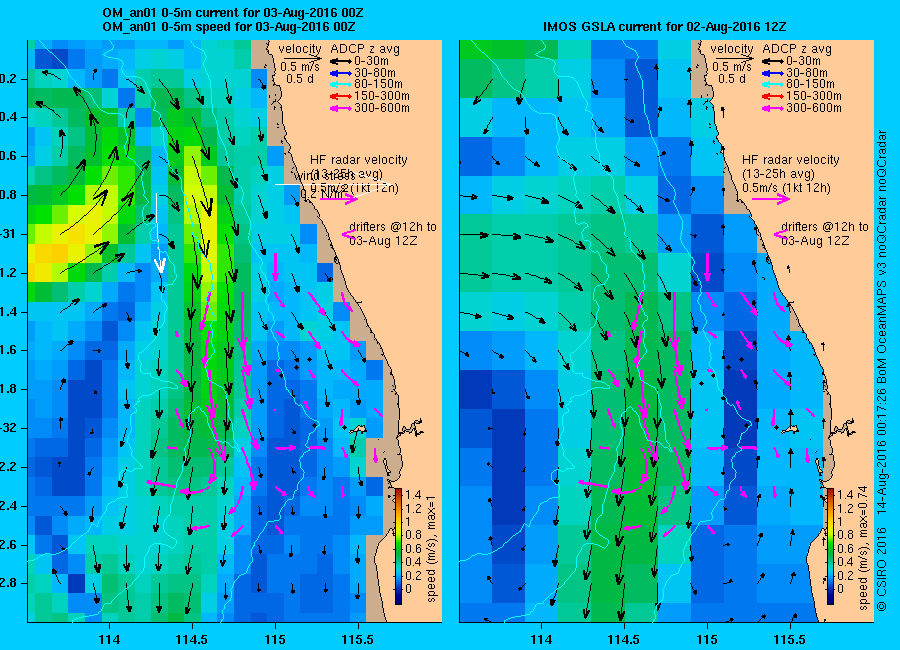Click the left panel speed color bar
This screenshot has width=900, height=650.
click(398, 546)
